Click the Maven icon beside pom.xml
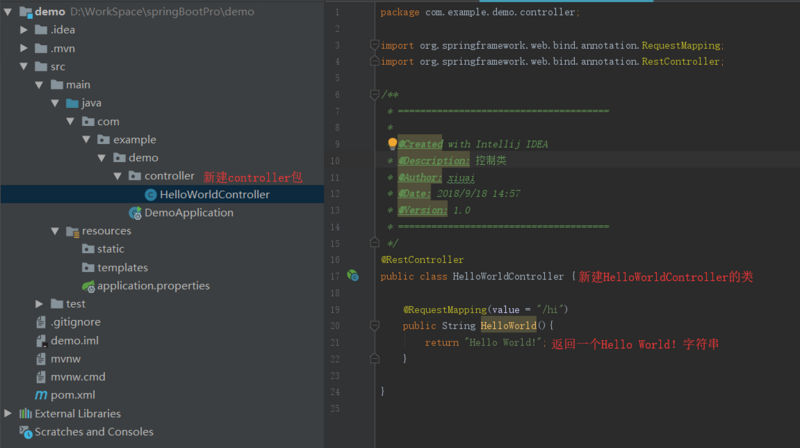The image size is (800, 448). [41, 395]
